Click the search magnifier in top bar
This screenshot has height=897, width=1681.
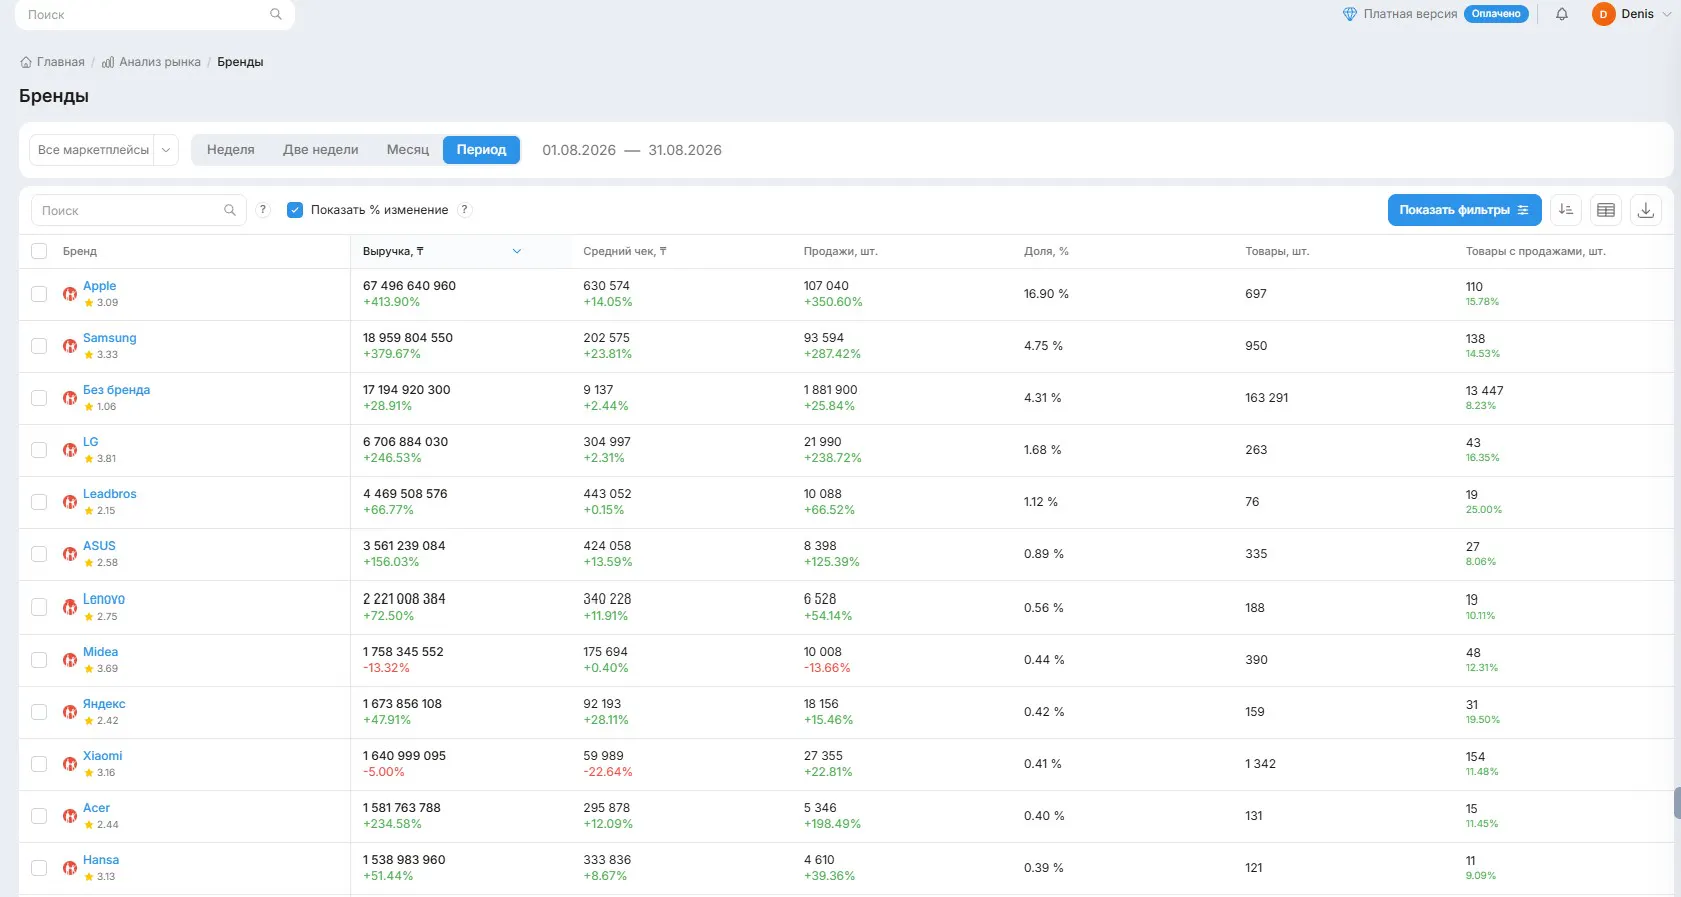(276, 14)
